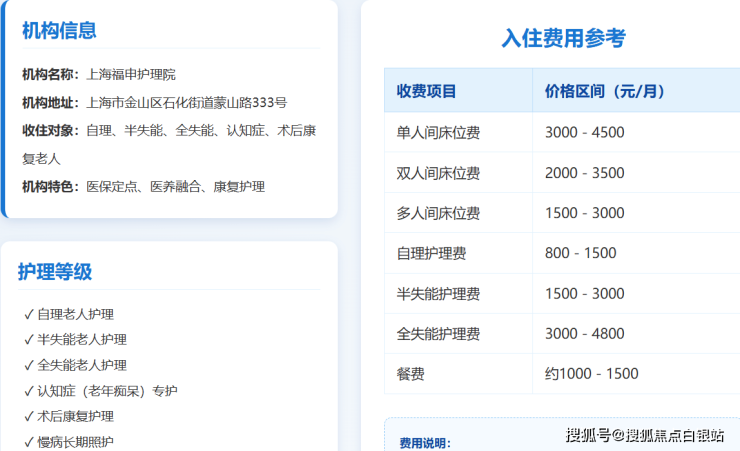Click the address 上海市金山区石化街道蒙山路333号
This screenshot has height=451, width=740.
coord(187,103)
